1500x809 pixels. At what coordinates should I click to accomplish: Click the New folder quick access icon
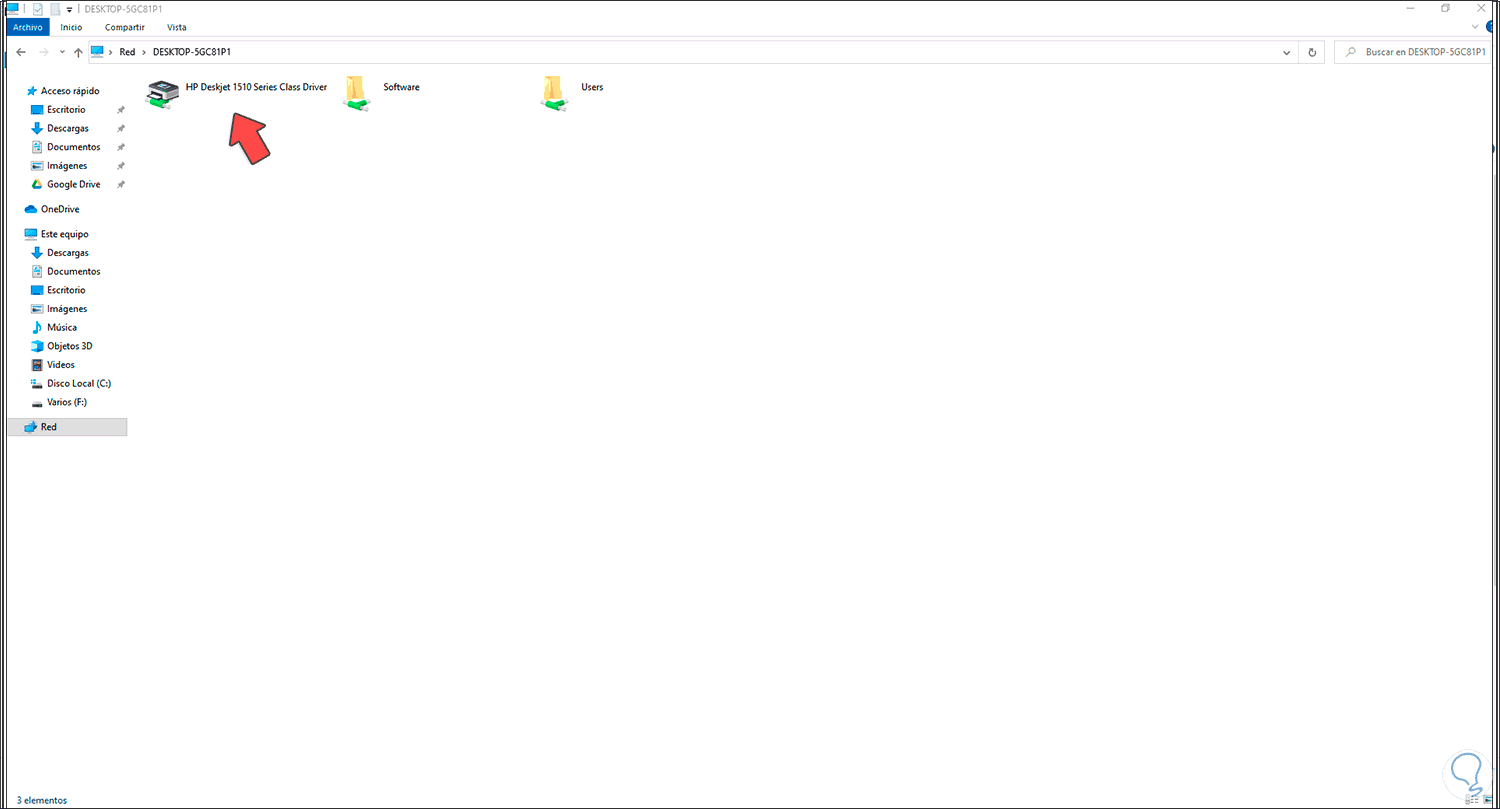click(57, 8)
